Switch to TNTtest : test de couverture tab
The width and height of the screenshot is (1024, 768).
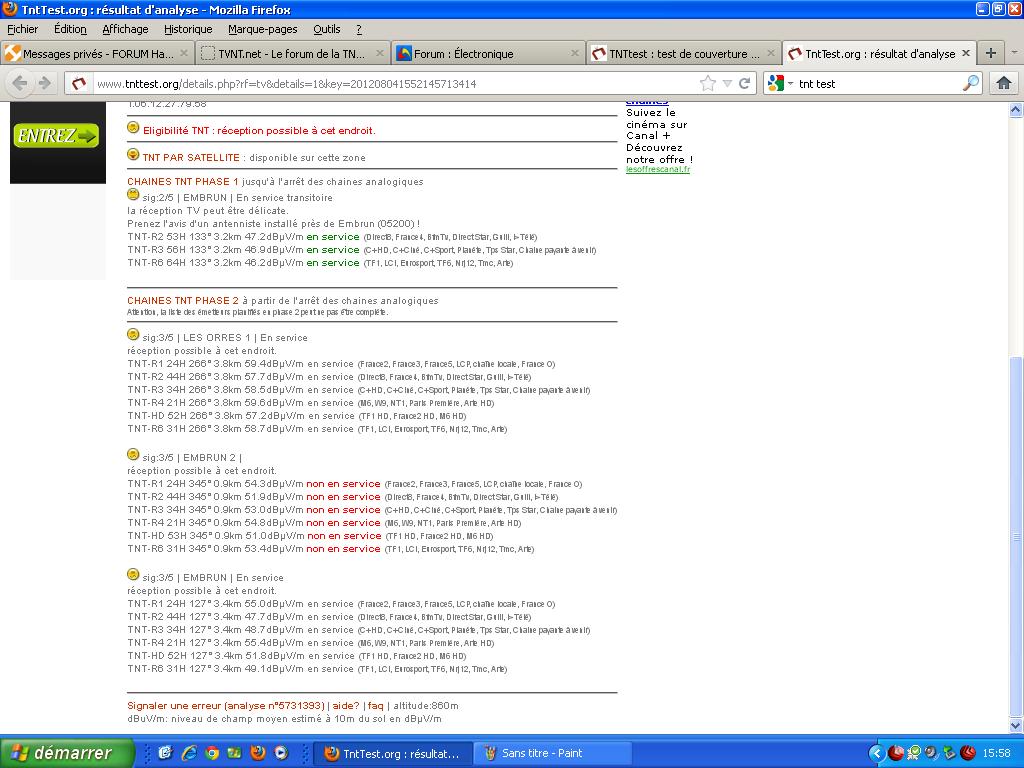click(684, 54)
